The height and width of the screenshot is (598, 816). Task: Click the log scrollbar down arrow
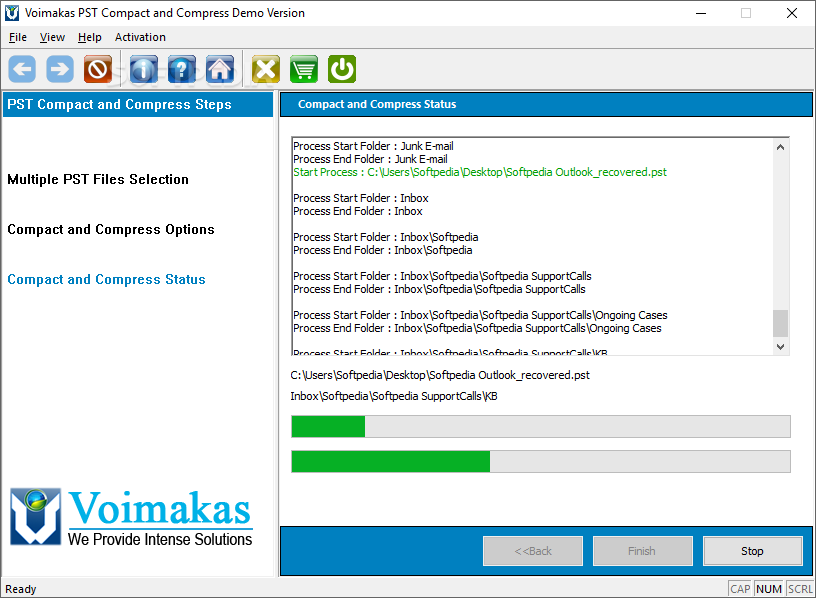780,347
